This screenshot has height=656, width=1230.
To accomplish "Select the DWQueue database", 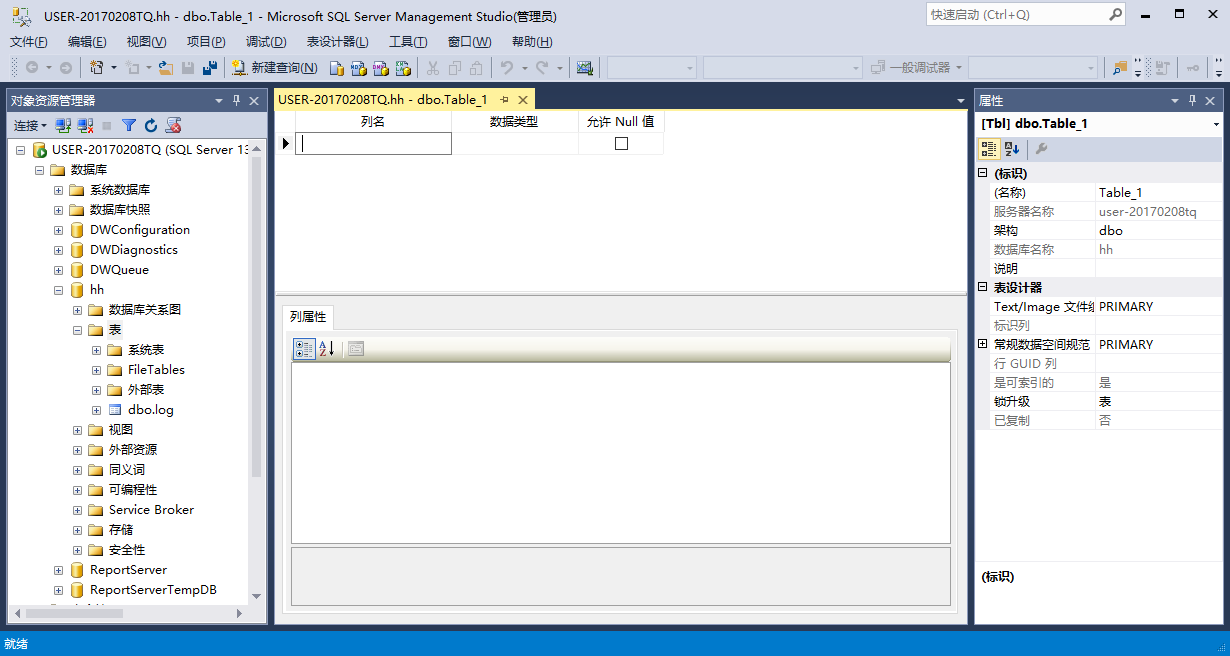I will 119,270.
